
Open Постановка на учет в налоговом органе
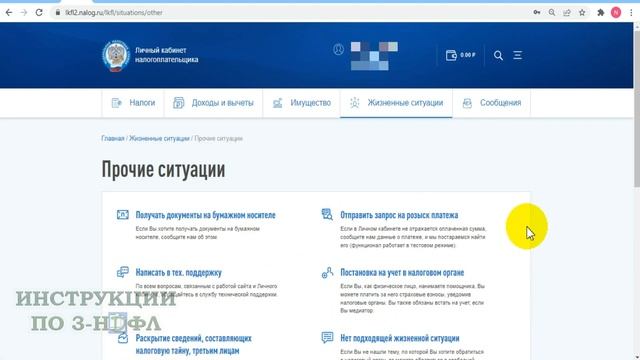pos(402,273)
